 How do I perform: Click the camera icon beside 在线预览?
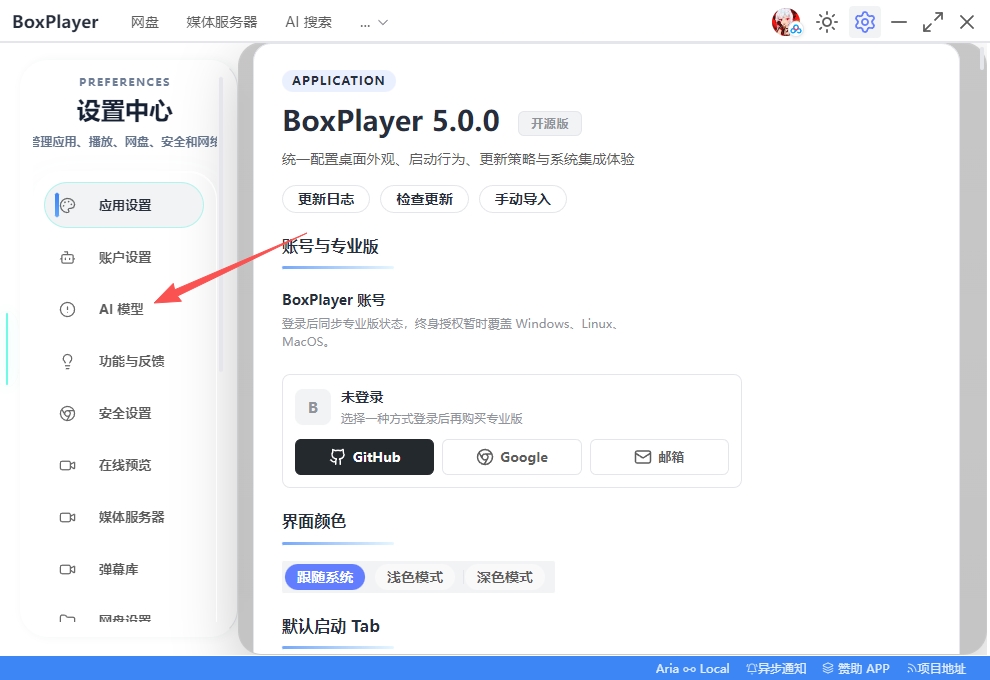point(68,465)
